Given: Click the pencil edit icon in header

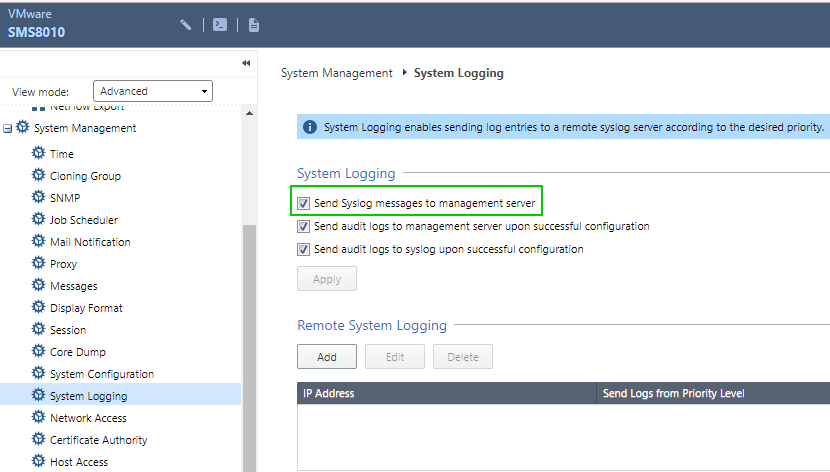Looking at the screenshot, I should tap(186, 24).
